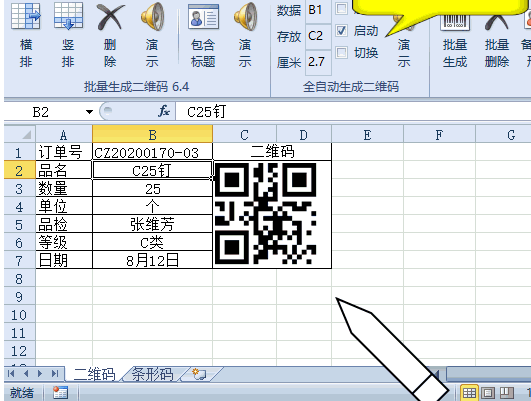Click the 包含标题 include-title icon

(x=203, y=17)
